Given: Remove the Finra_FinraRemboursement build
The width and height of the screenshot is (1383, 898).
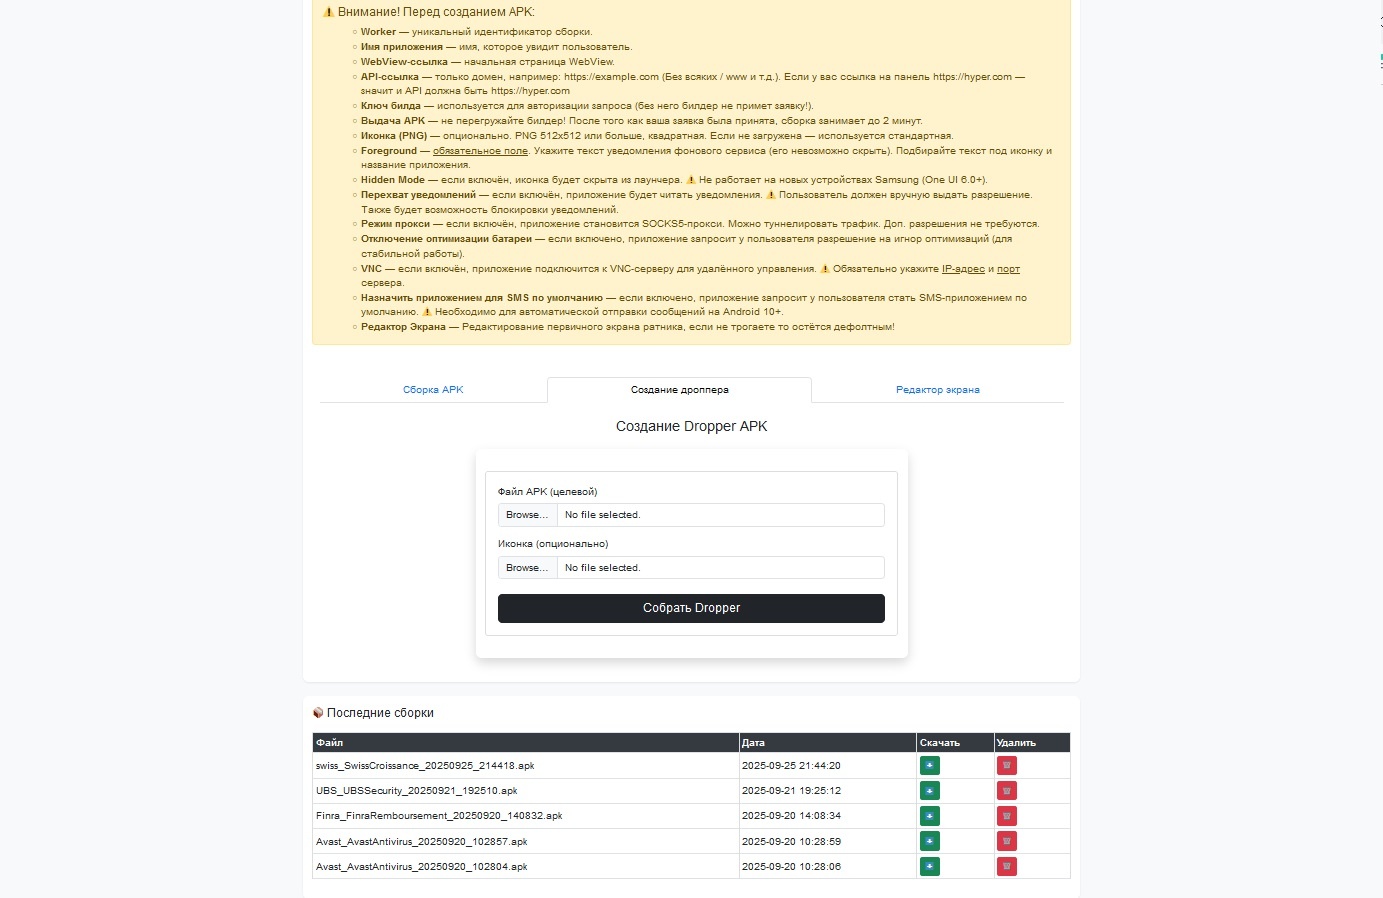Looking at the screenshot, I should [1006, 816].
